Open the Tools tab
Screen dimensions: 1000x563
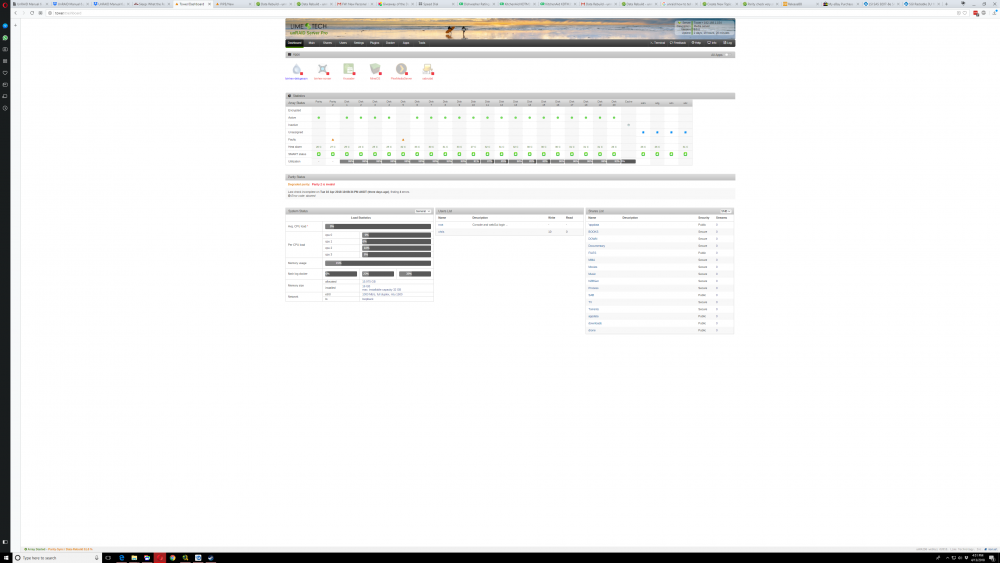tap(422, 43)
